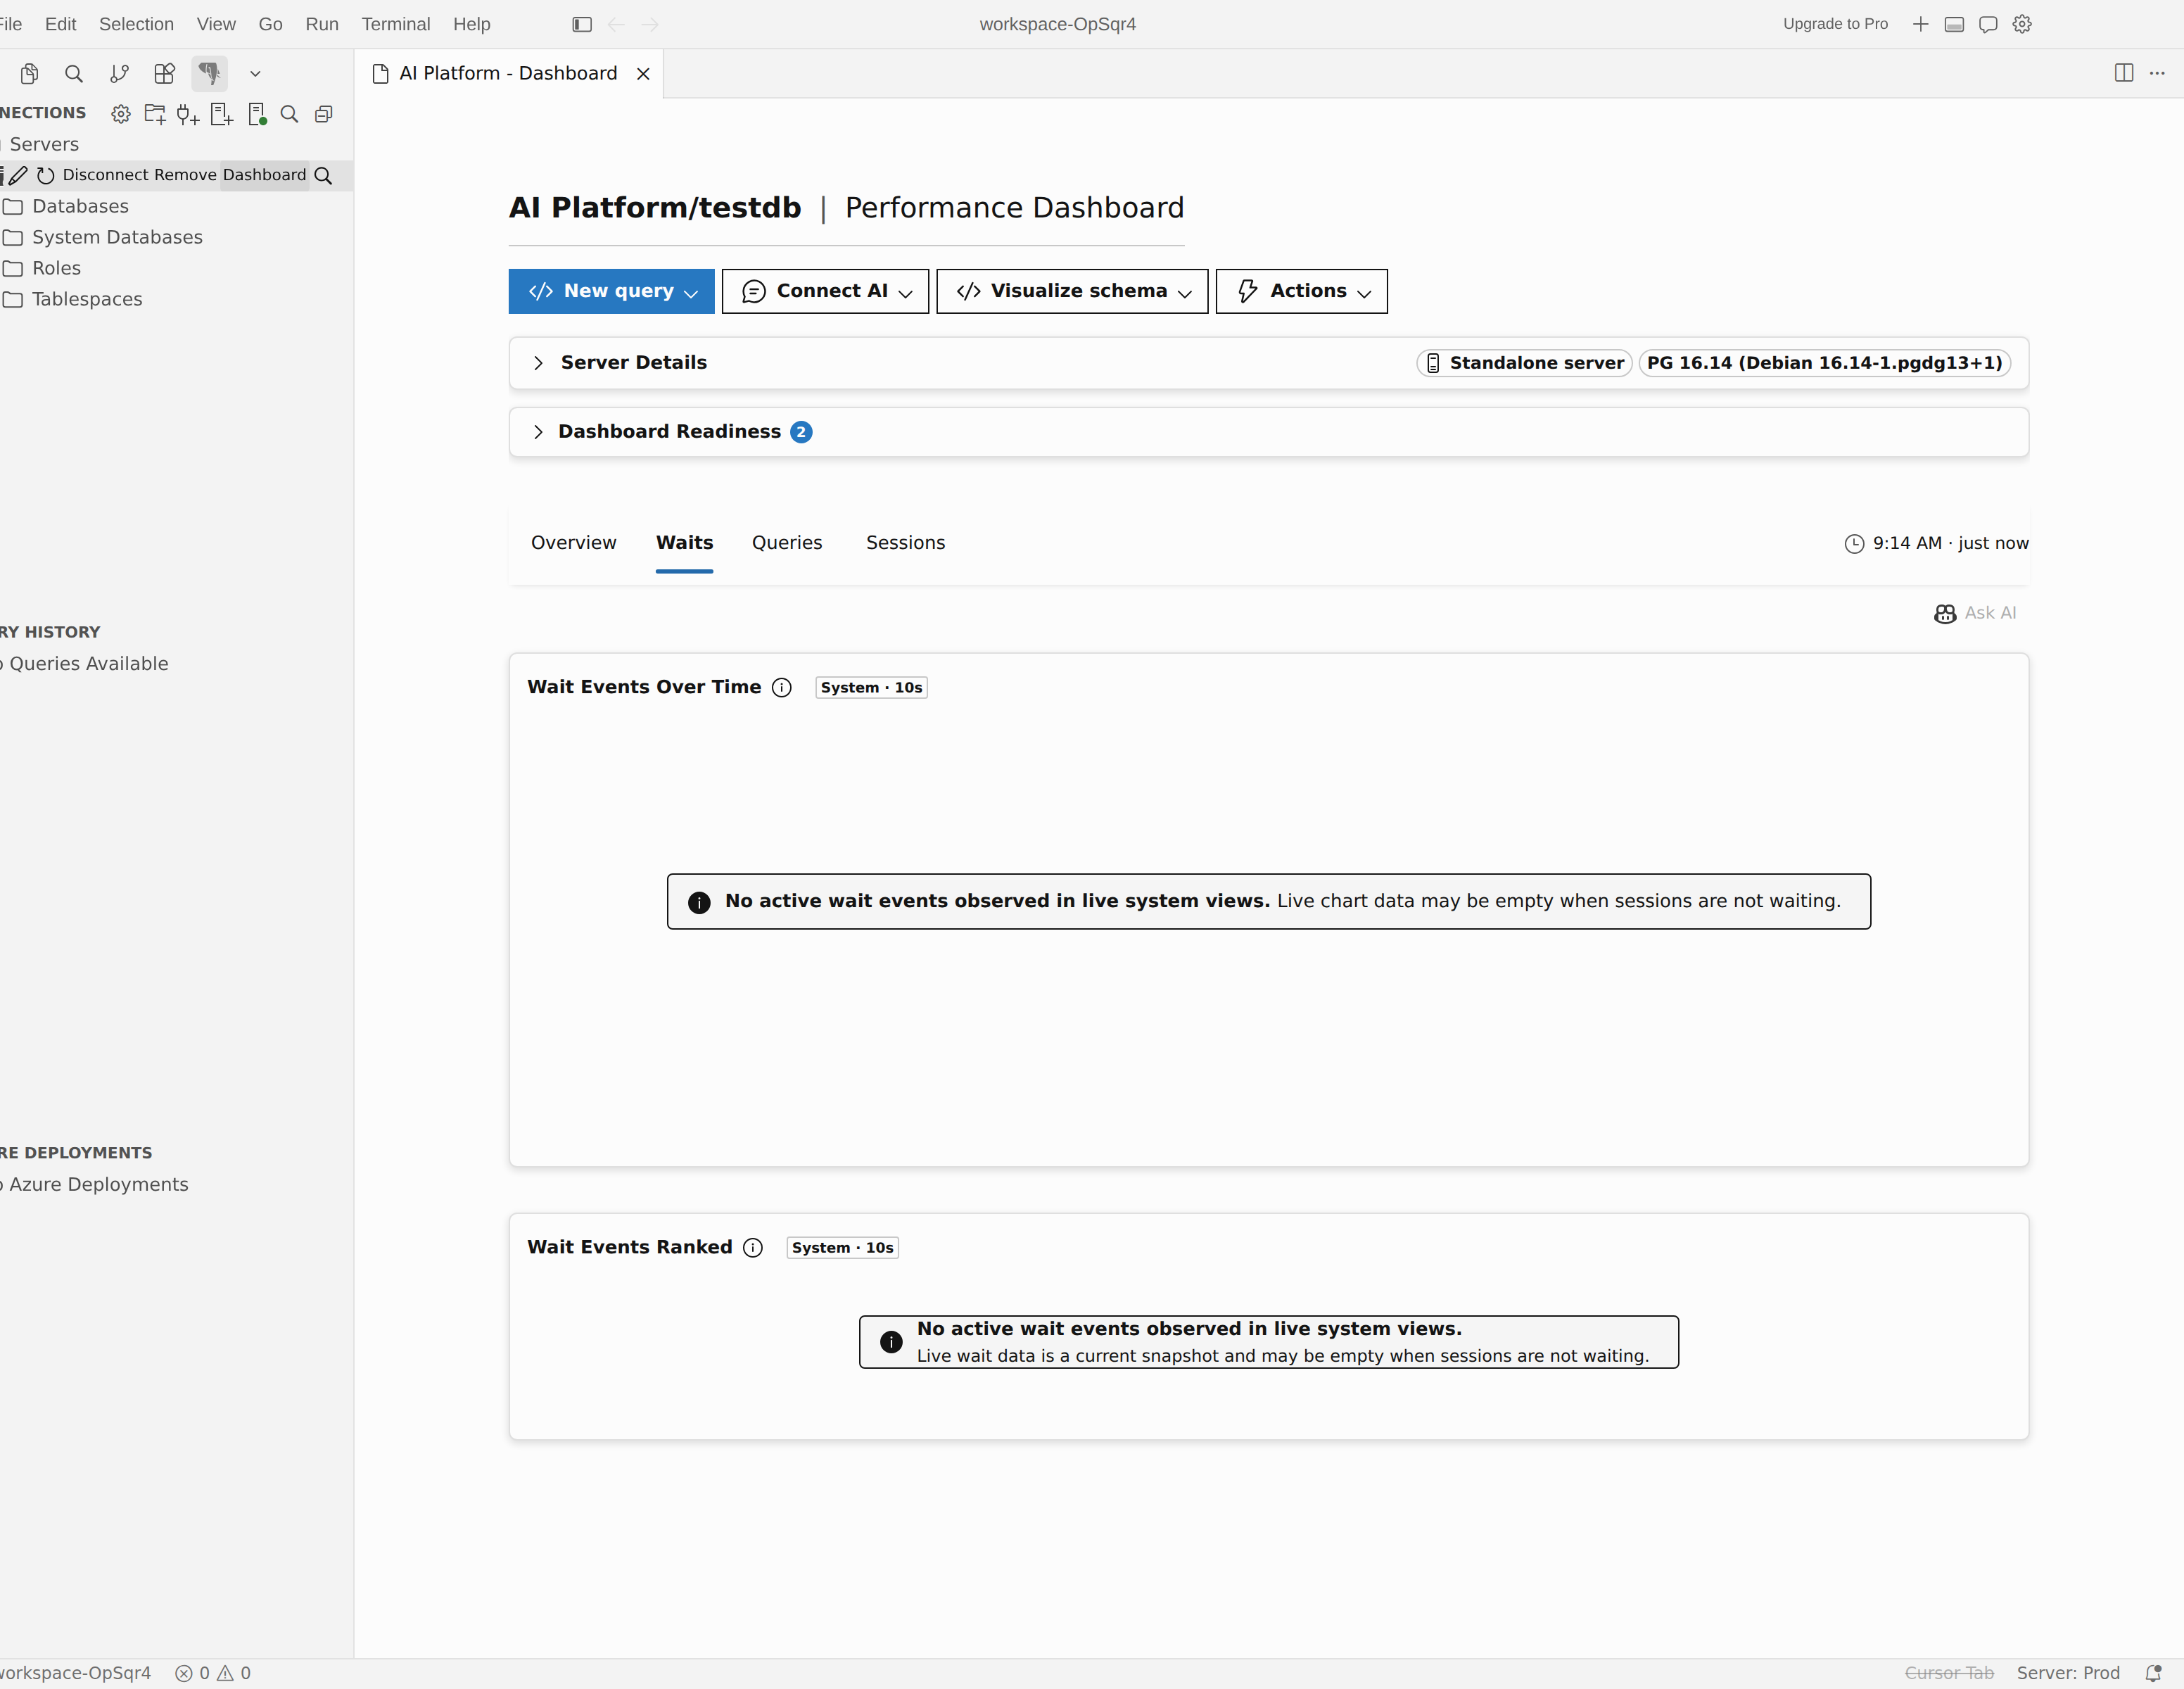Click the new server document-plus icon

222,114
